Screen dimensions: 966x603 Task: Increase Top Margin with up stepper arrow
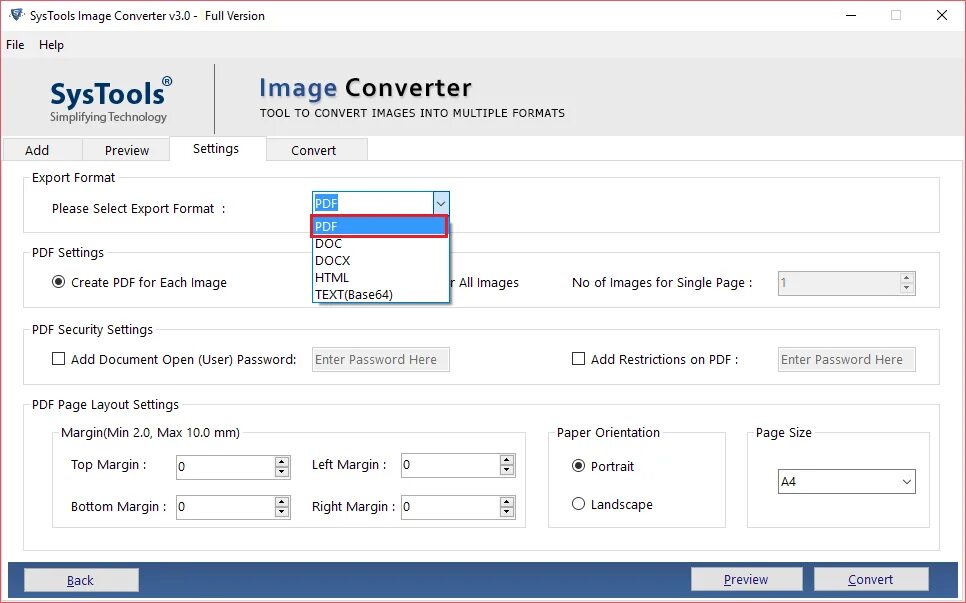[282, 461]
